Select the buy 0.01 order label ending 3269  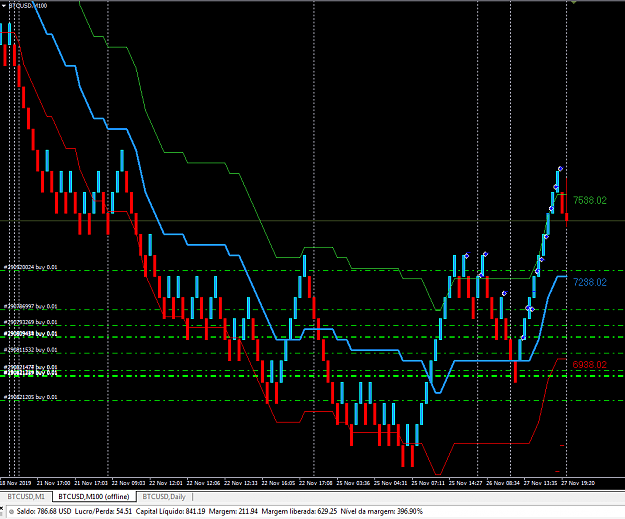31,322
